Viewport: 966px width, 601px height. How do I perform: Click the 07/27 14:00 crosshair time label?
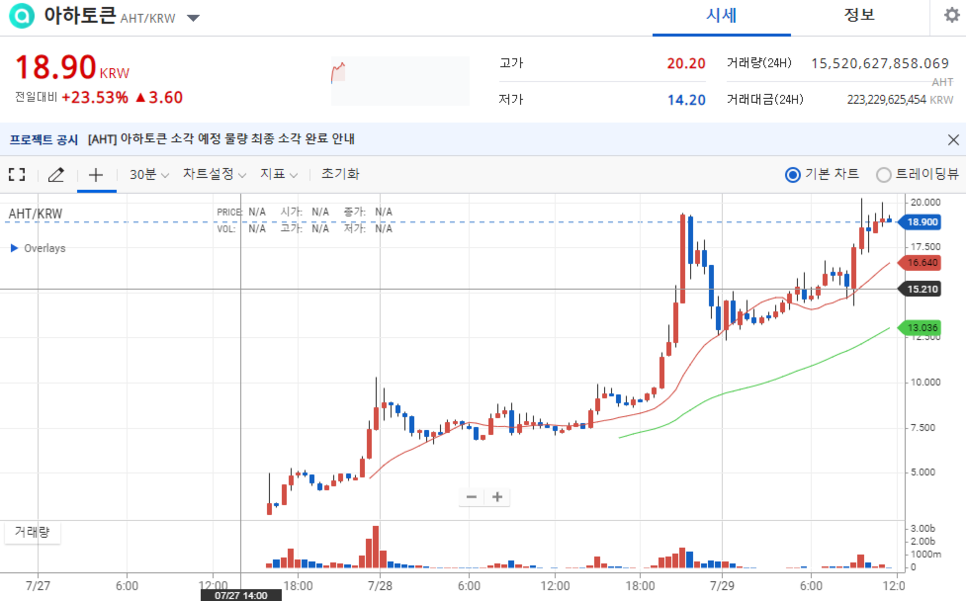[241, 595]
